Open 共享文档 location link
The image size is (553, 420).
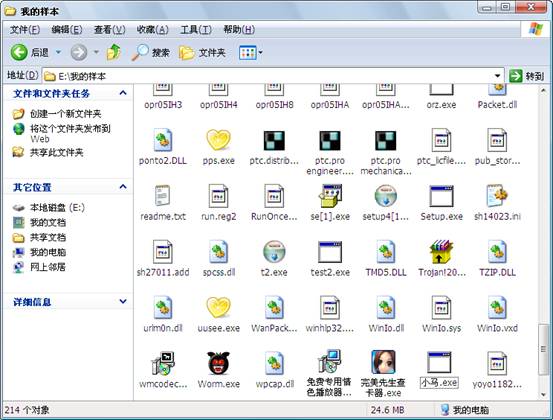48,237
